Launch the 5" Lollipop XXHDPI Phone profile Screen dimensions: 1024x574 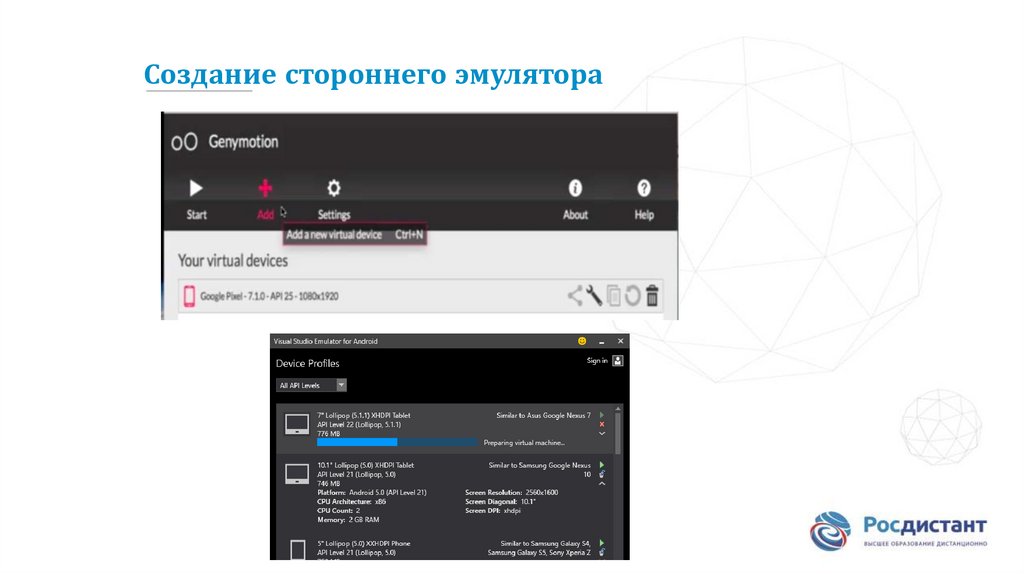point(601,543)
